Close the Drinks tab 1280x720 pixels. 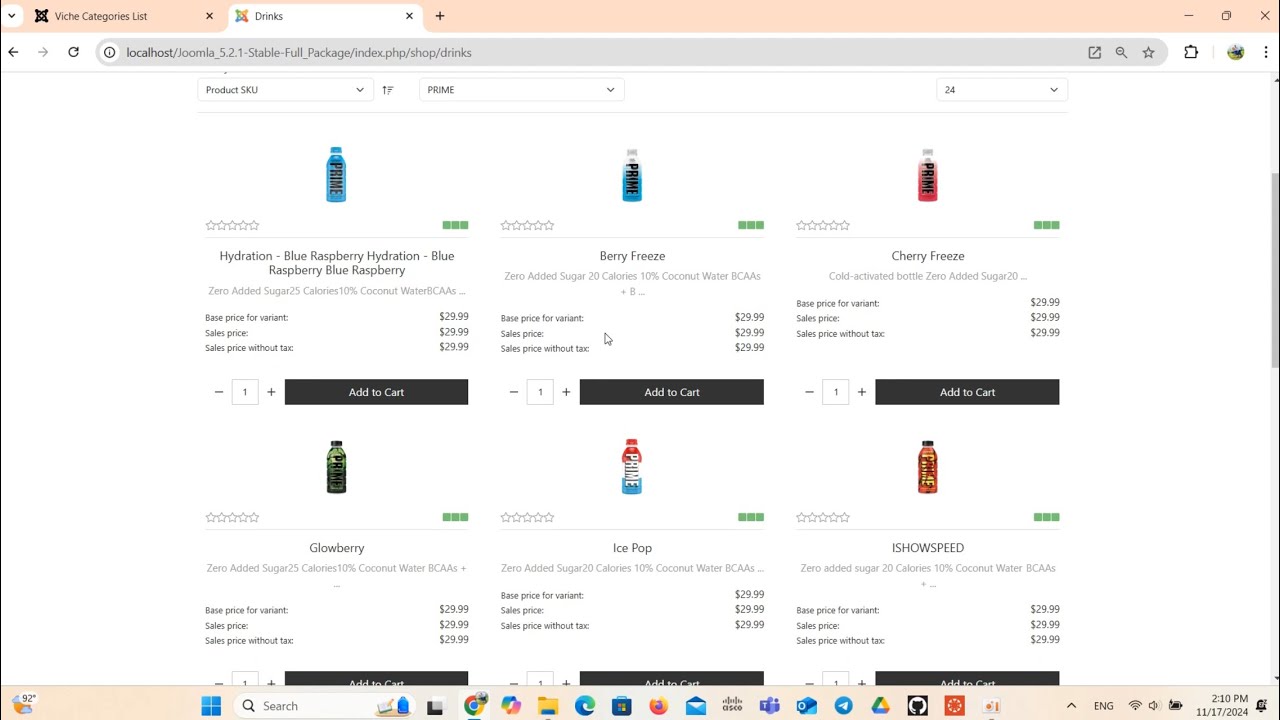coord(409,16)
